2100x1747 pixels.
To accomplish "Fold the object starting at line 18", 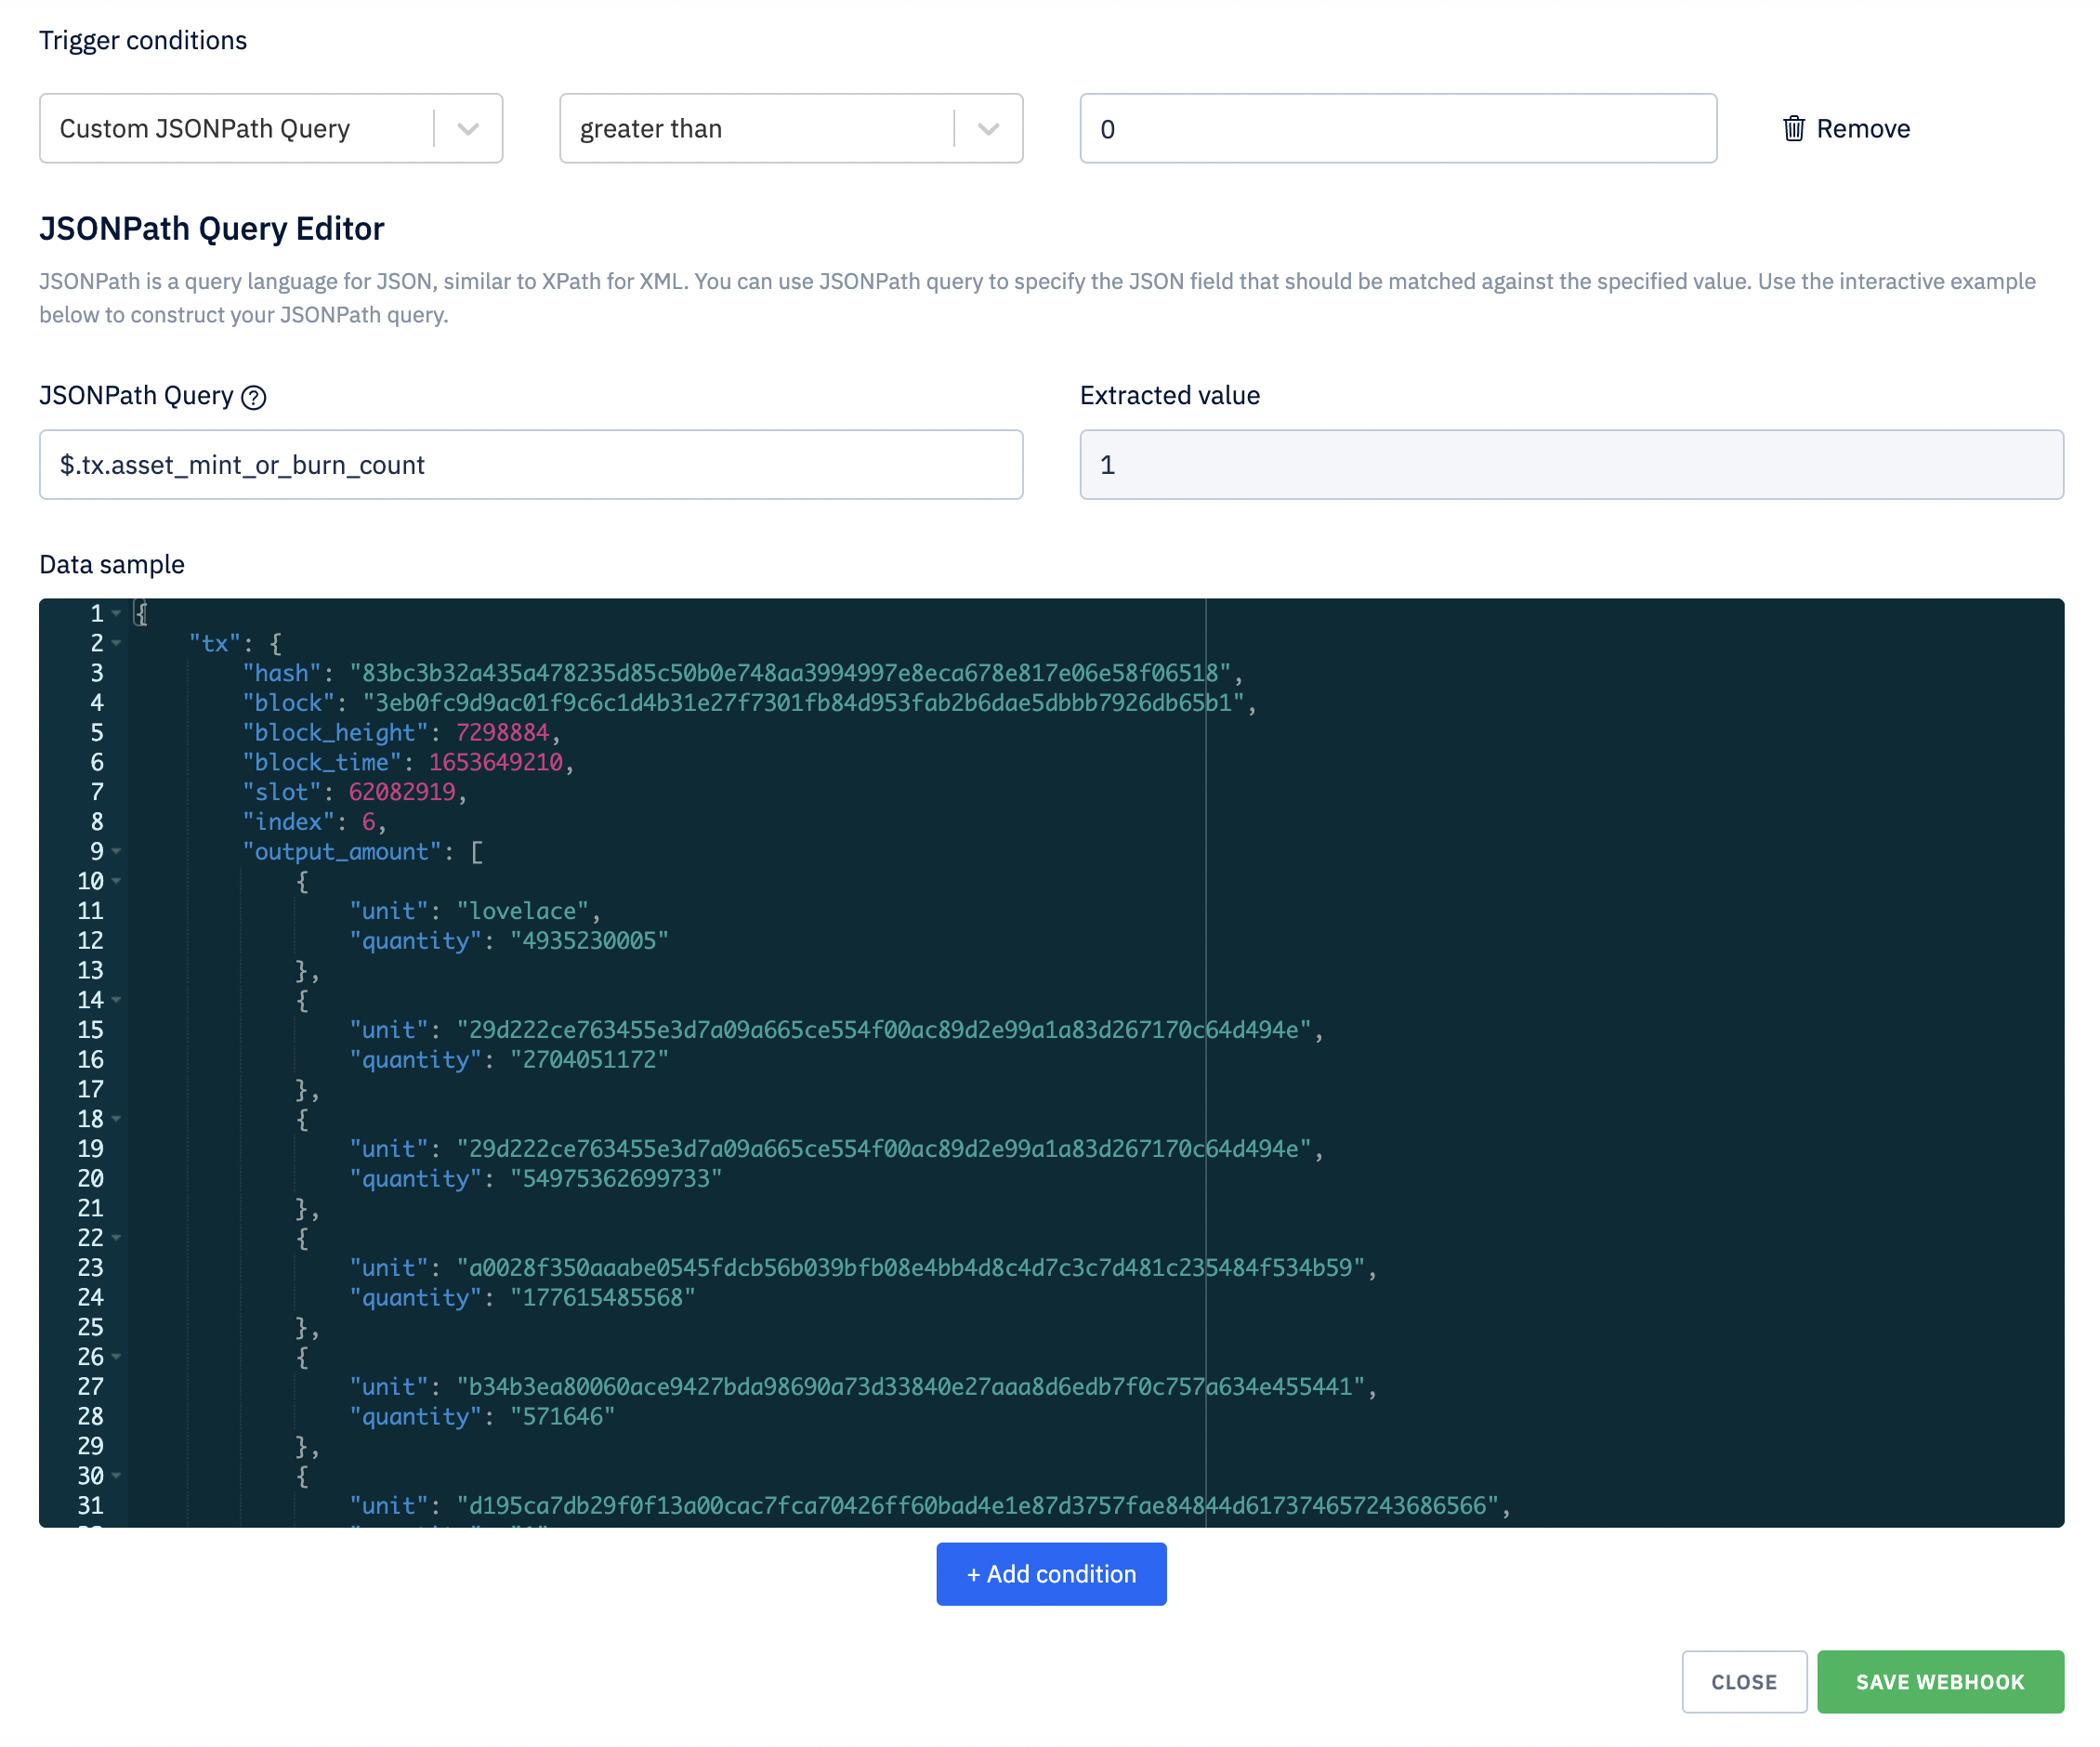I will (x=117, y=1119).
